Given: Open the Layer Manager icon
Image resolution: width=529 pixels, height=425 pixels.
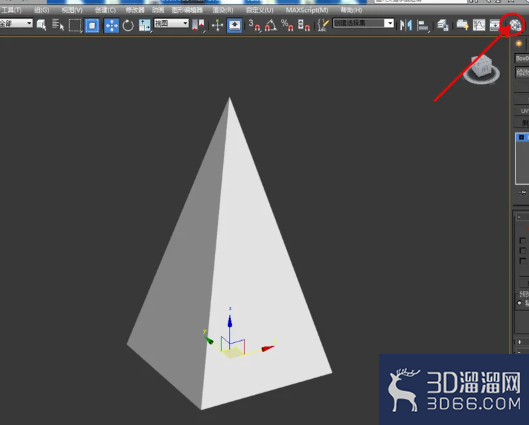Looking at the screenshot, I should coord(443,25).
